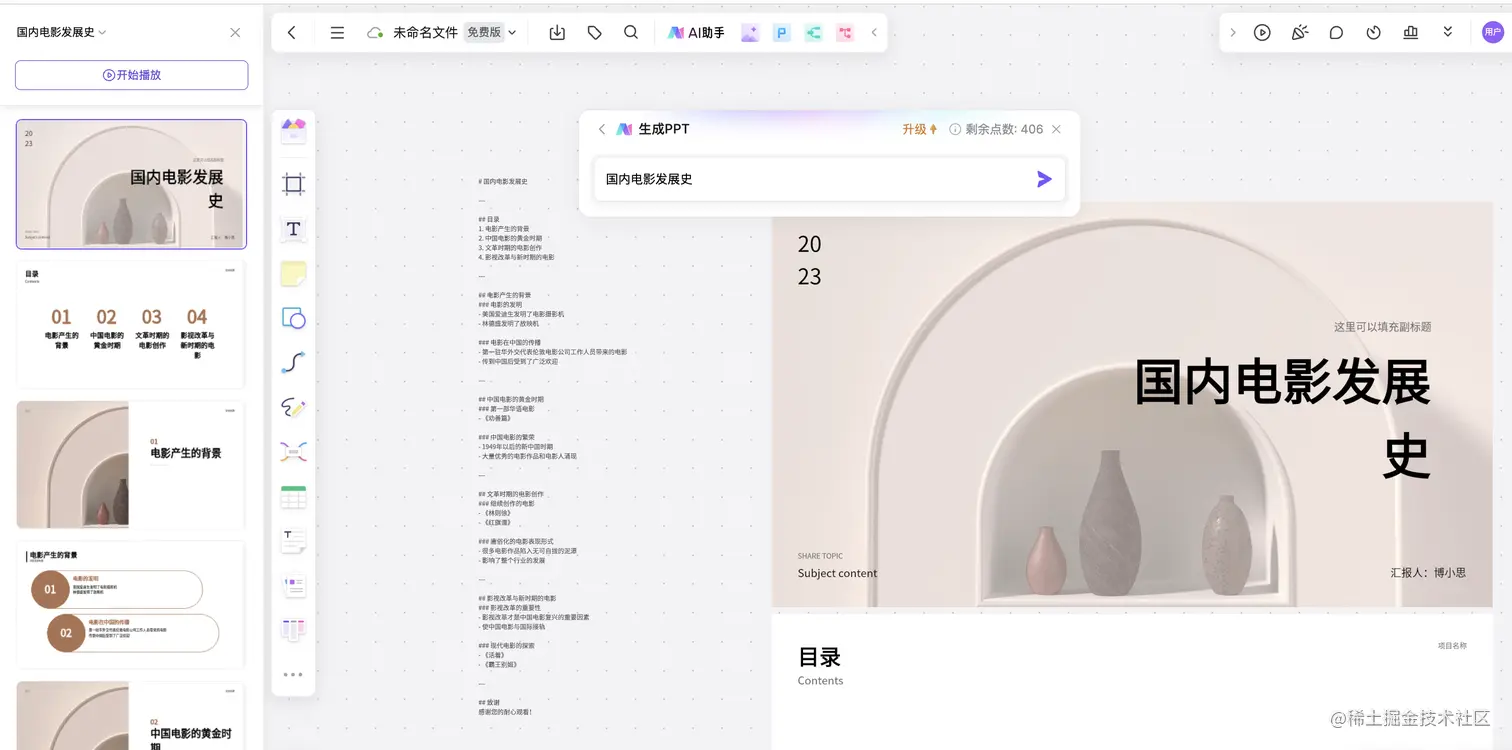The image size is (1512, 750).
Task: Go back with the top toolbar arrow
Action: coord(292,32)
